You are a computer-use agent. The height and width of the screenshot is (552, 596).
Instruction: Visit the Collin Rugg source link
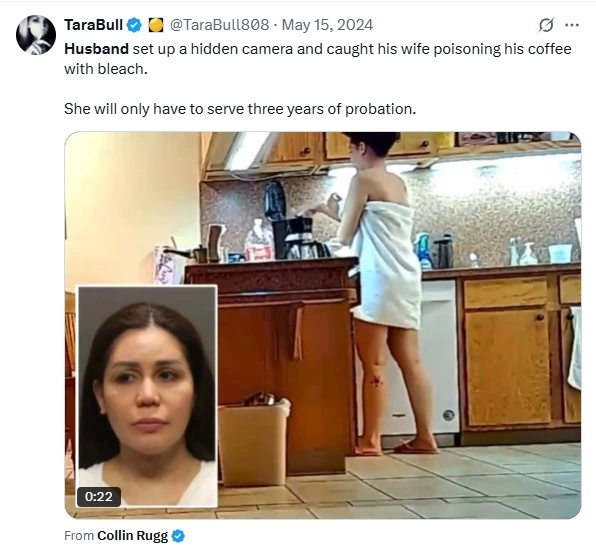[132, 536]
